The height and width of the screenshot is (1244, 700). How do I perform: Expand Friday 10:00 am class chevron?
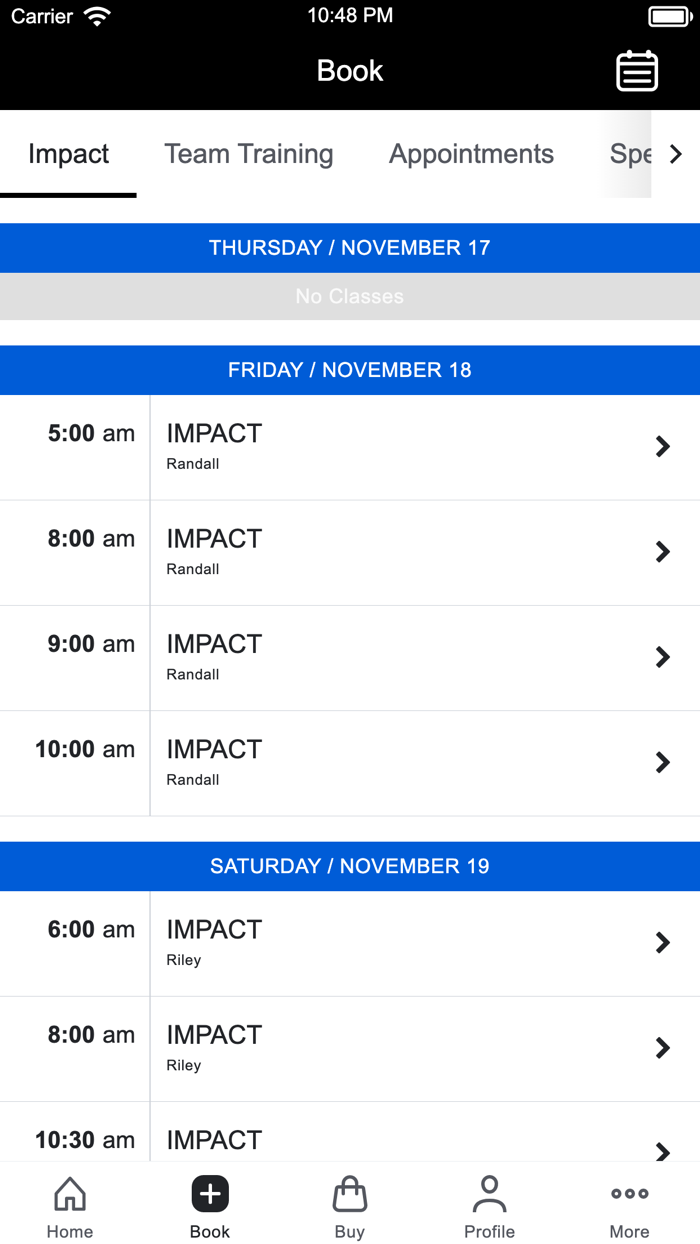(662, 763)
